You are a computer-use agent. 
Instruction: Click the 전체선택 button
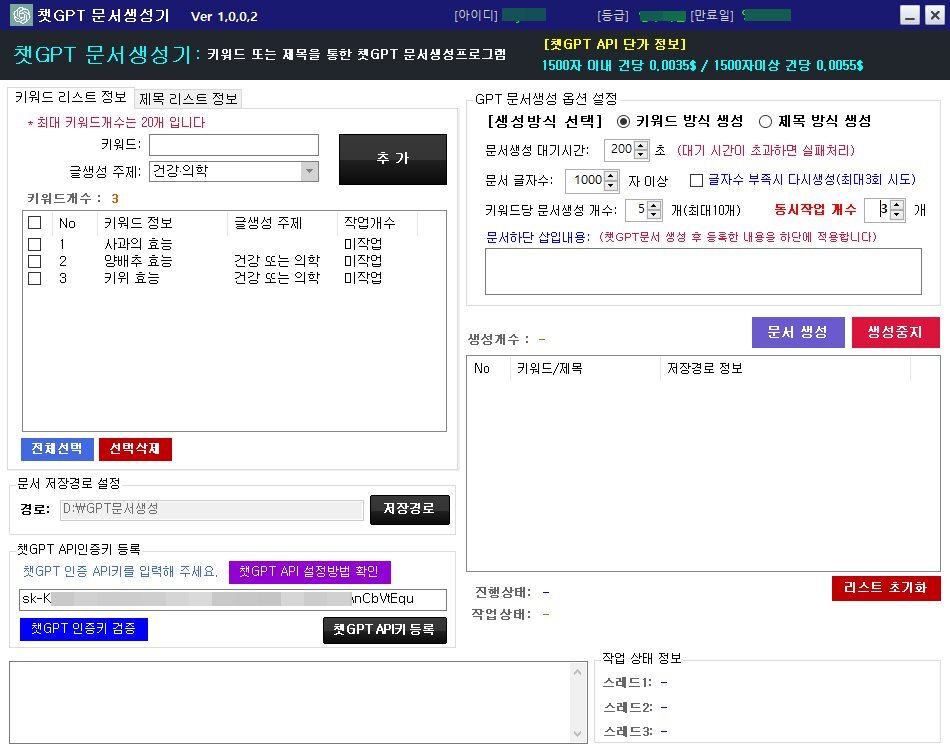click(57, 449)
